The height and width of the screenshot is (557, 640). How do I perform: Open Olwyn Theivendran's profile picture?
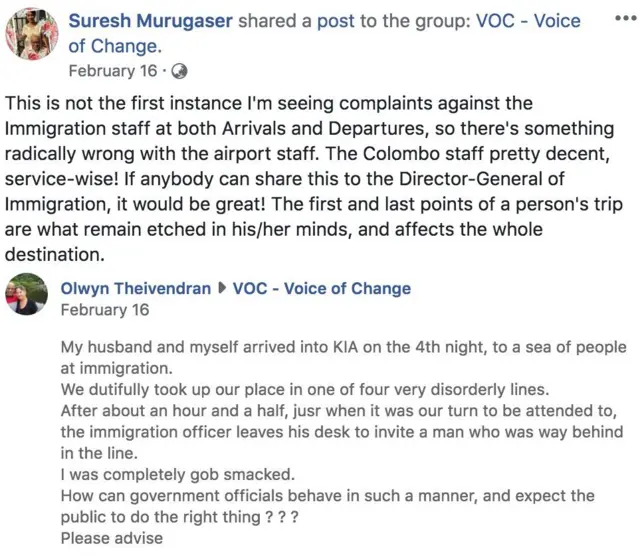(x=26, y=294)
